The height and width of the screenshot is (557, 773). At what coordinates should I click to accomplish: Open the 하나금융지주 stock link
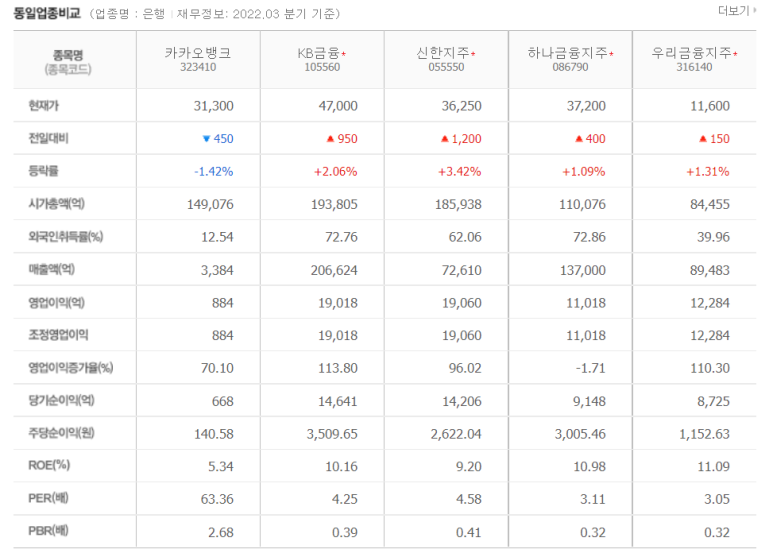click(x=567, y=53)
